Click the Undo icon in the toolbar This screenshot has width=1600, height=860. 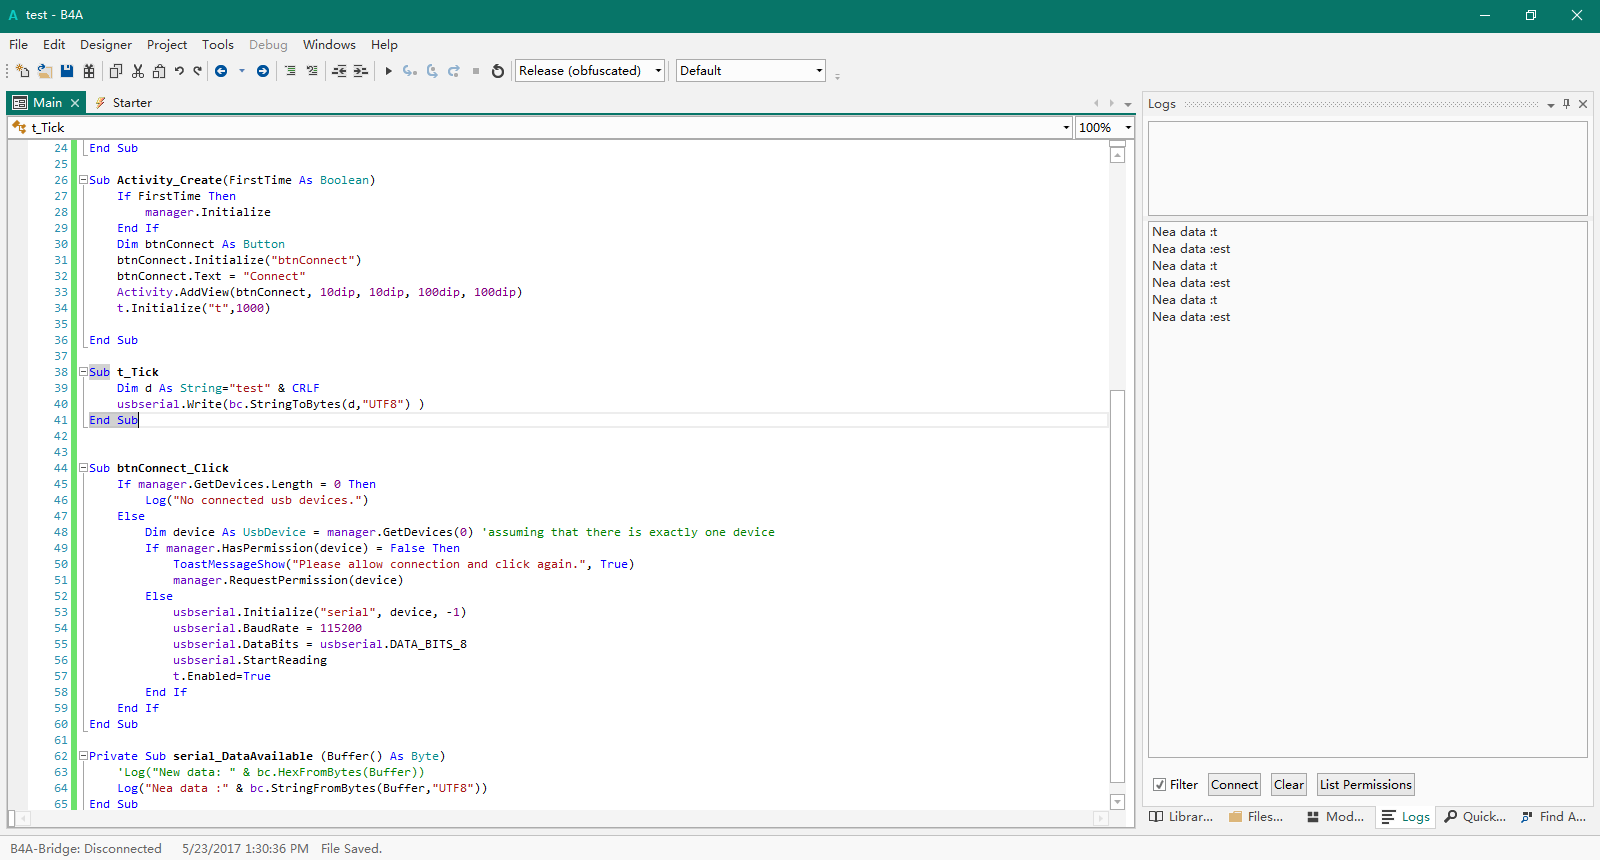[x=179, y=71]
